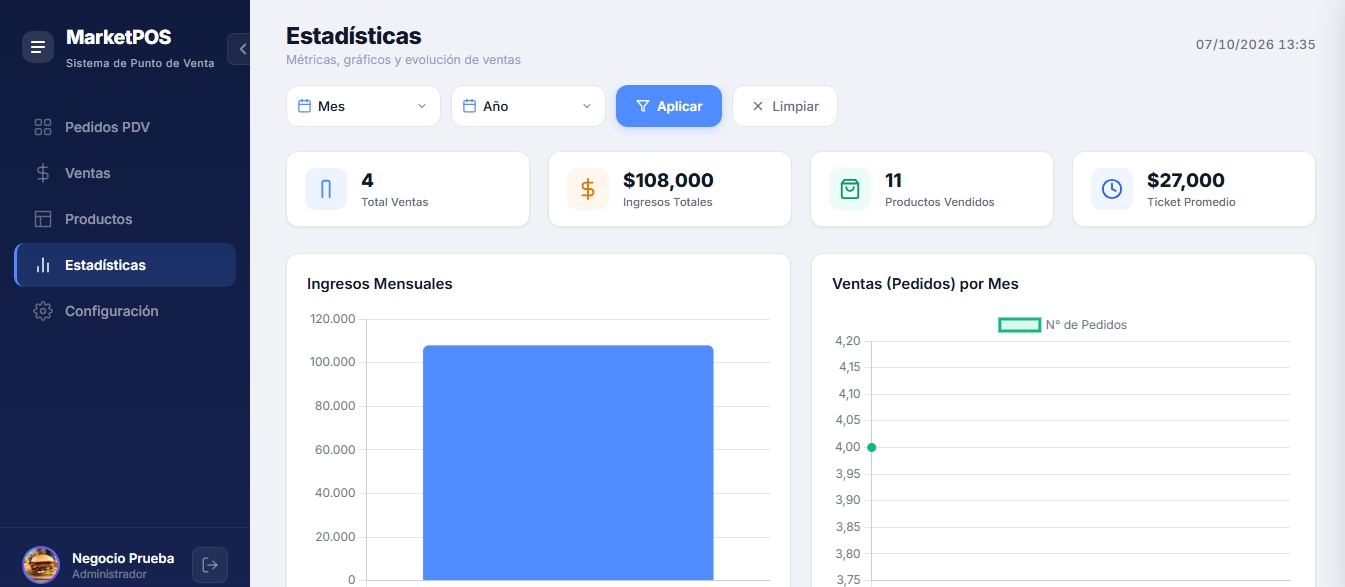This screenshot has height=587, width=1345.
Task: Collapse the sidebar with the chevron button
Action: [240, 49]
